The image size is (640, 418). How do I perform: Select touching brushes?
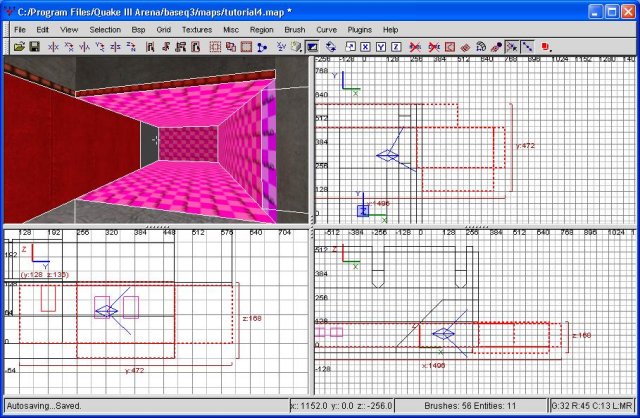(165, 47)
